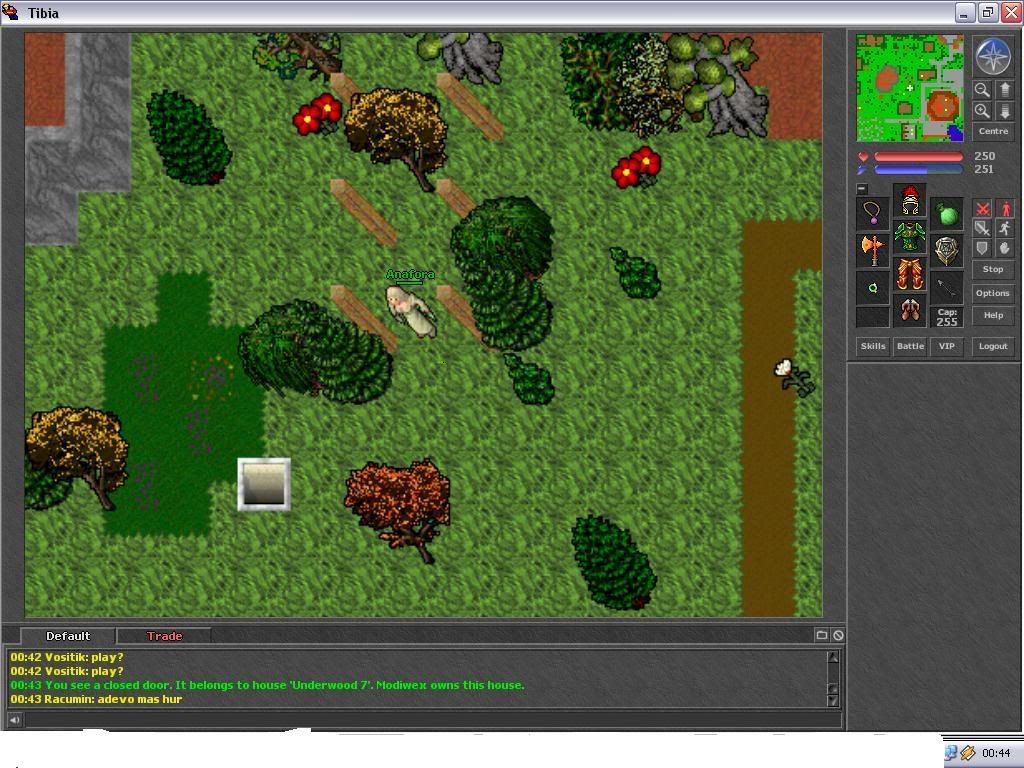Open the Battle list
Image resolution: width=1024 pixels, height=768 pixels.
(x=910, y=346)
